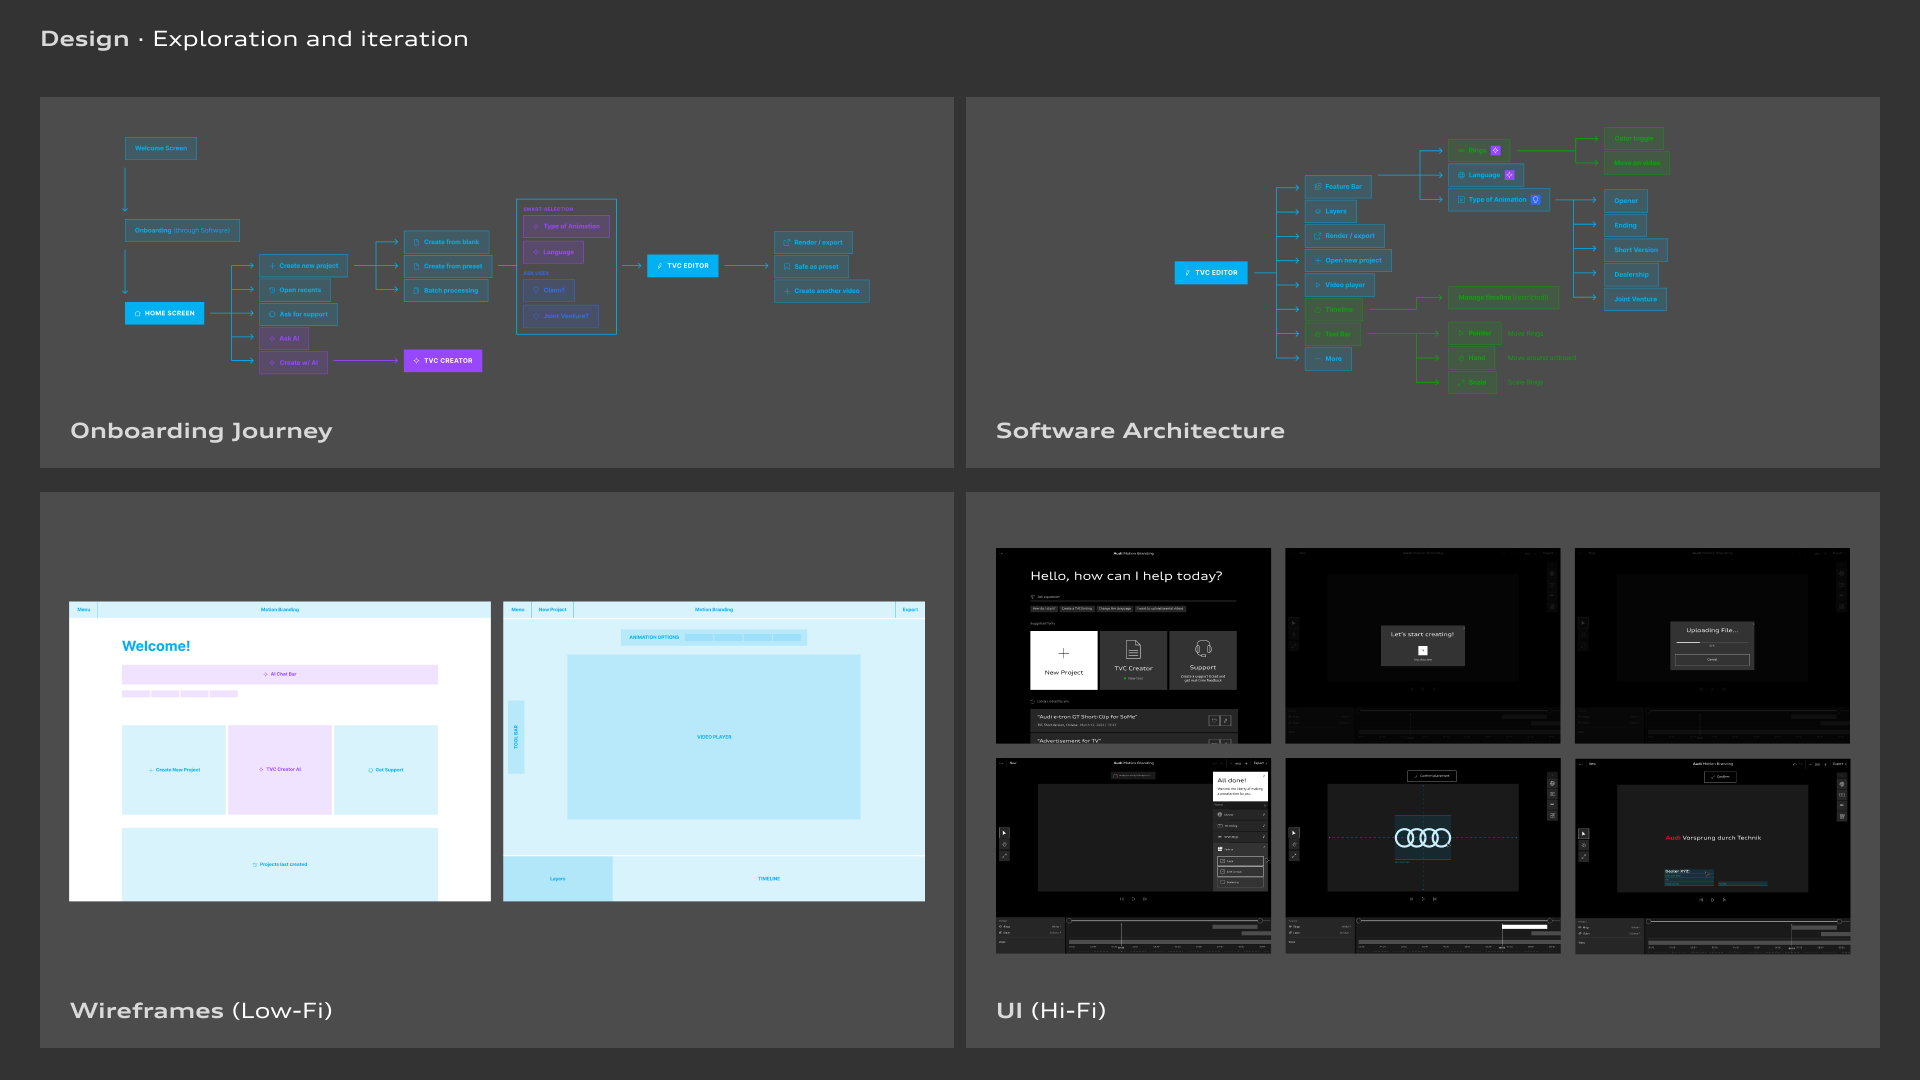This screenshot has height=1080, width=1920.
Task: Select TVC EDITOR node in Software Architecture
Action: coord(1210,273)
